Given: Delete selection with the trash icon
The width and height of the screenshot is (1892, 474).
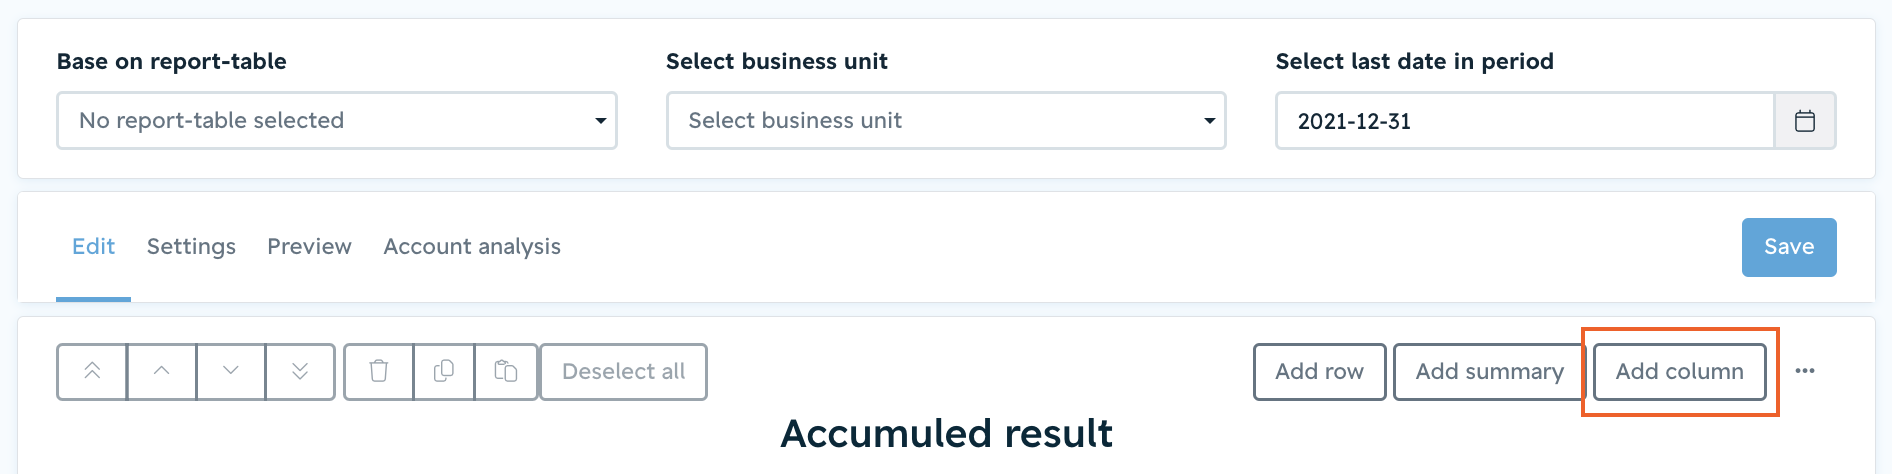Looking at the screenshot, I should coord(379,372).
